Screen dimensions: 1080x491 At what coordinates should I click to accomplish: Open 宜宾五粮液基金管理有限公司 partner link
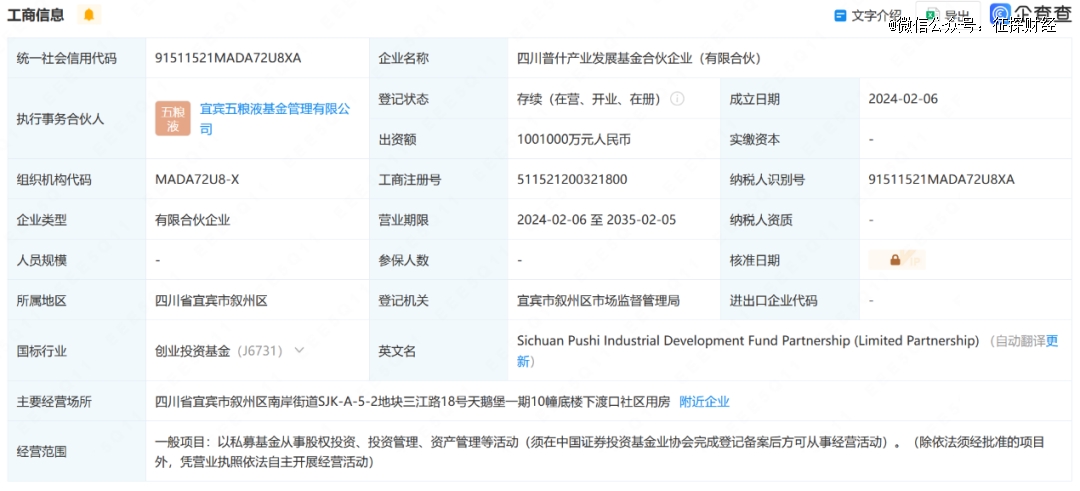(x=275, y=118)
